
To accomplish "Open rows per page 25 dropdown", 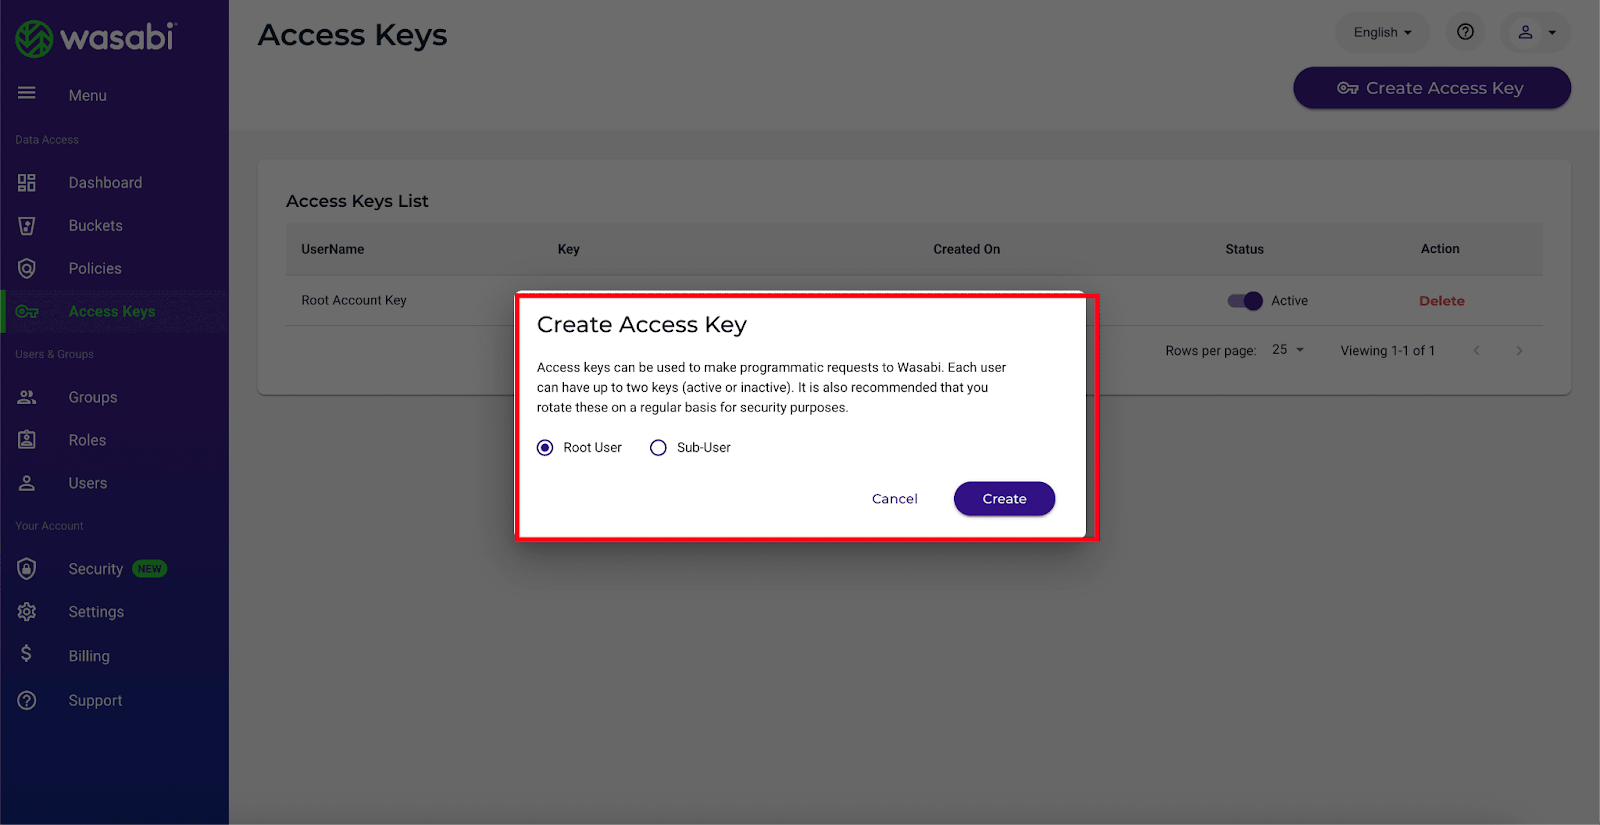I will pyautogui.click(x=1288, y=350).
